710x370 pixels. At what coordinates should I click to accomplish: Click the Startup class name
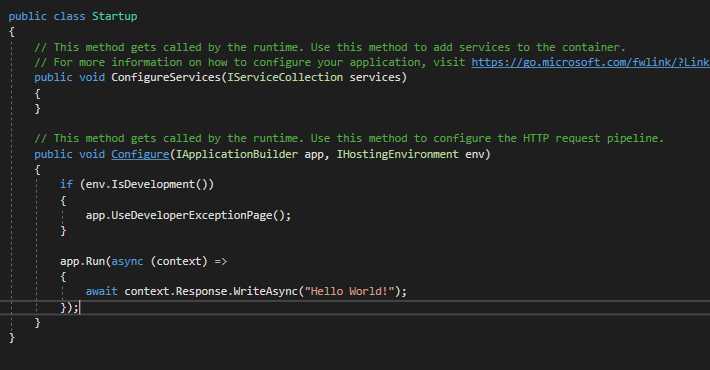(115, 16)
